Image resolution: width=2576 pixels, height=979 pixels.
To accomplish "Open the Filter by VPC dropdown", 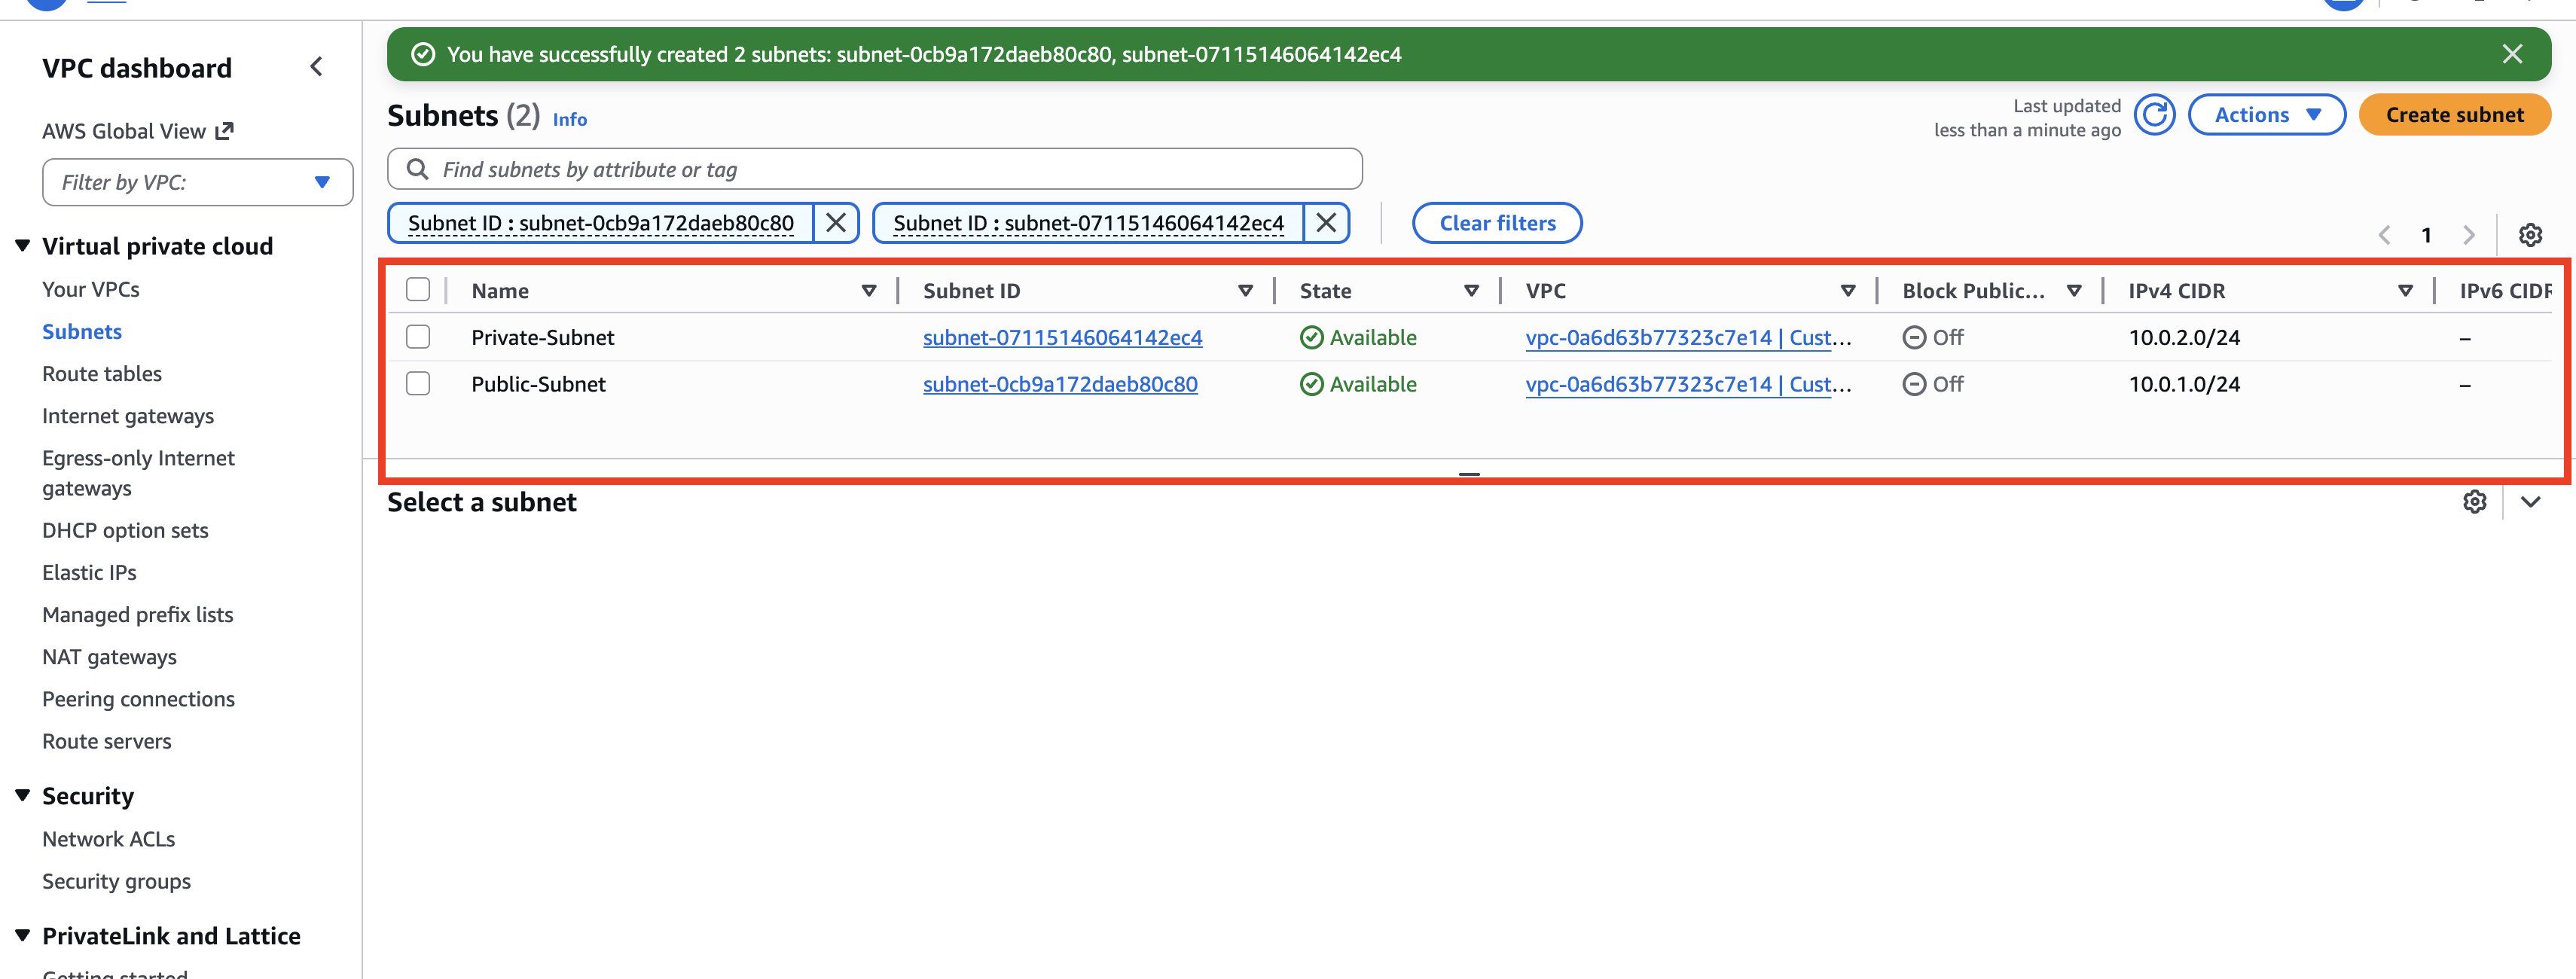I will pos(197,182).
